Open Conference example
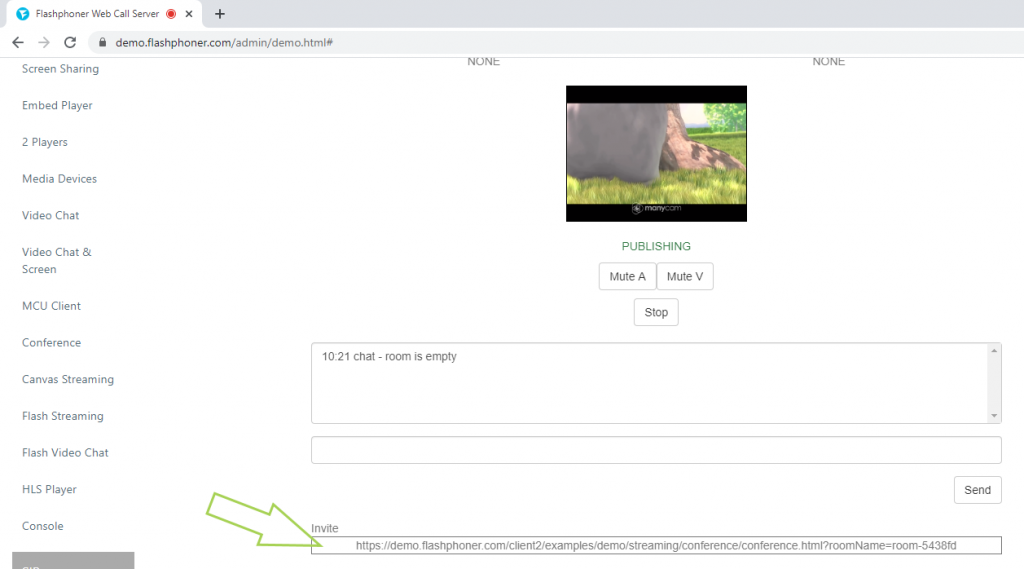The height and width of the screenshot is (569, 1024). pos(51,342)
